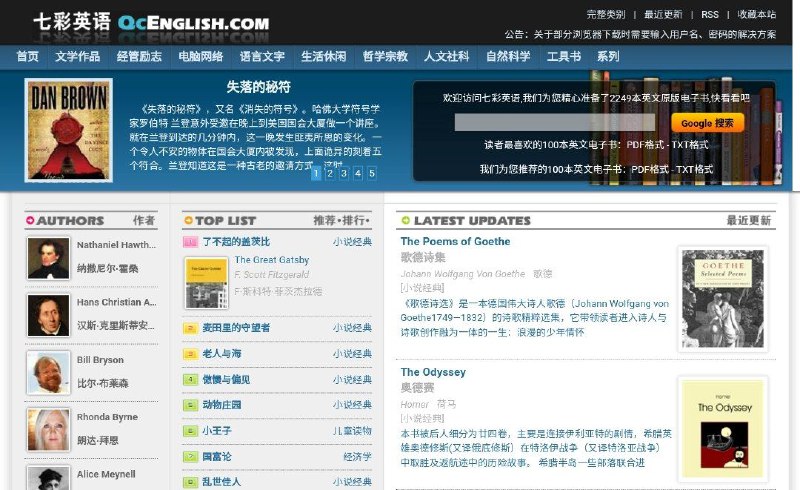Open the 自然科学 nav category
The image size is (800, 490).
508,57
